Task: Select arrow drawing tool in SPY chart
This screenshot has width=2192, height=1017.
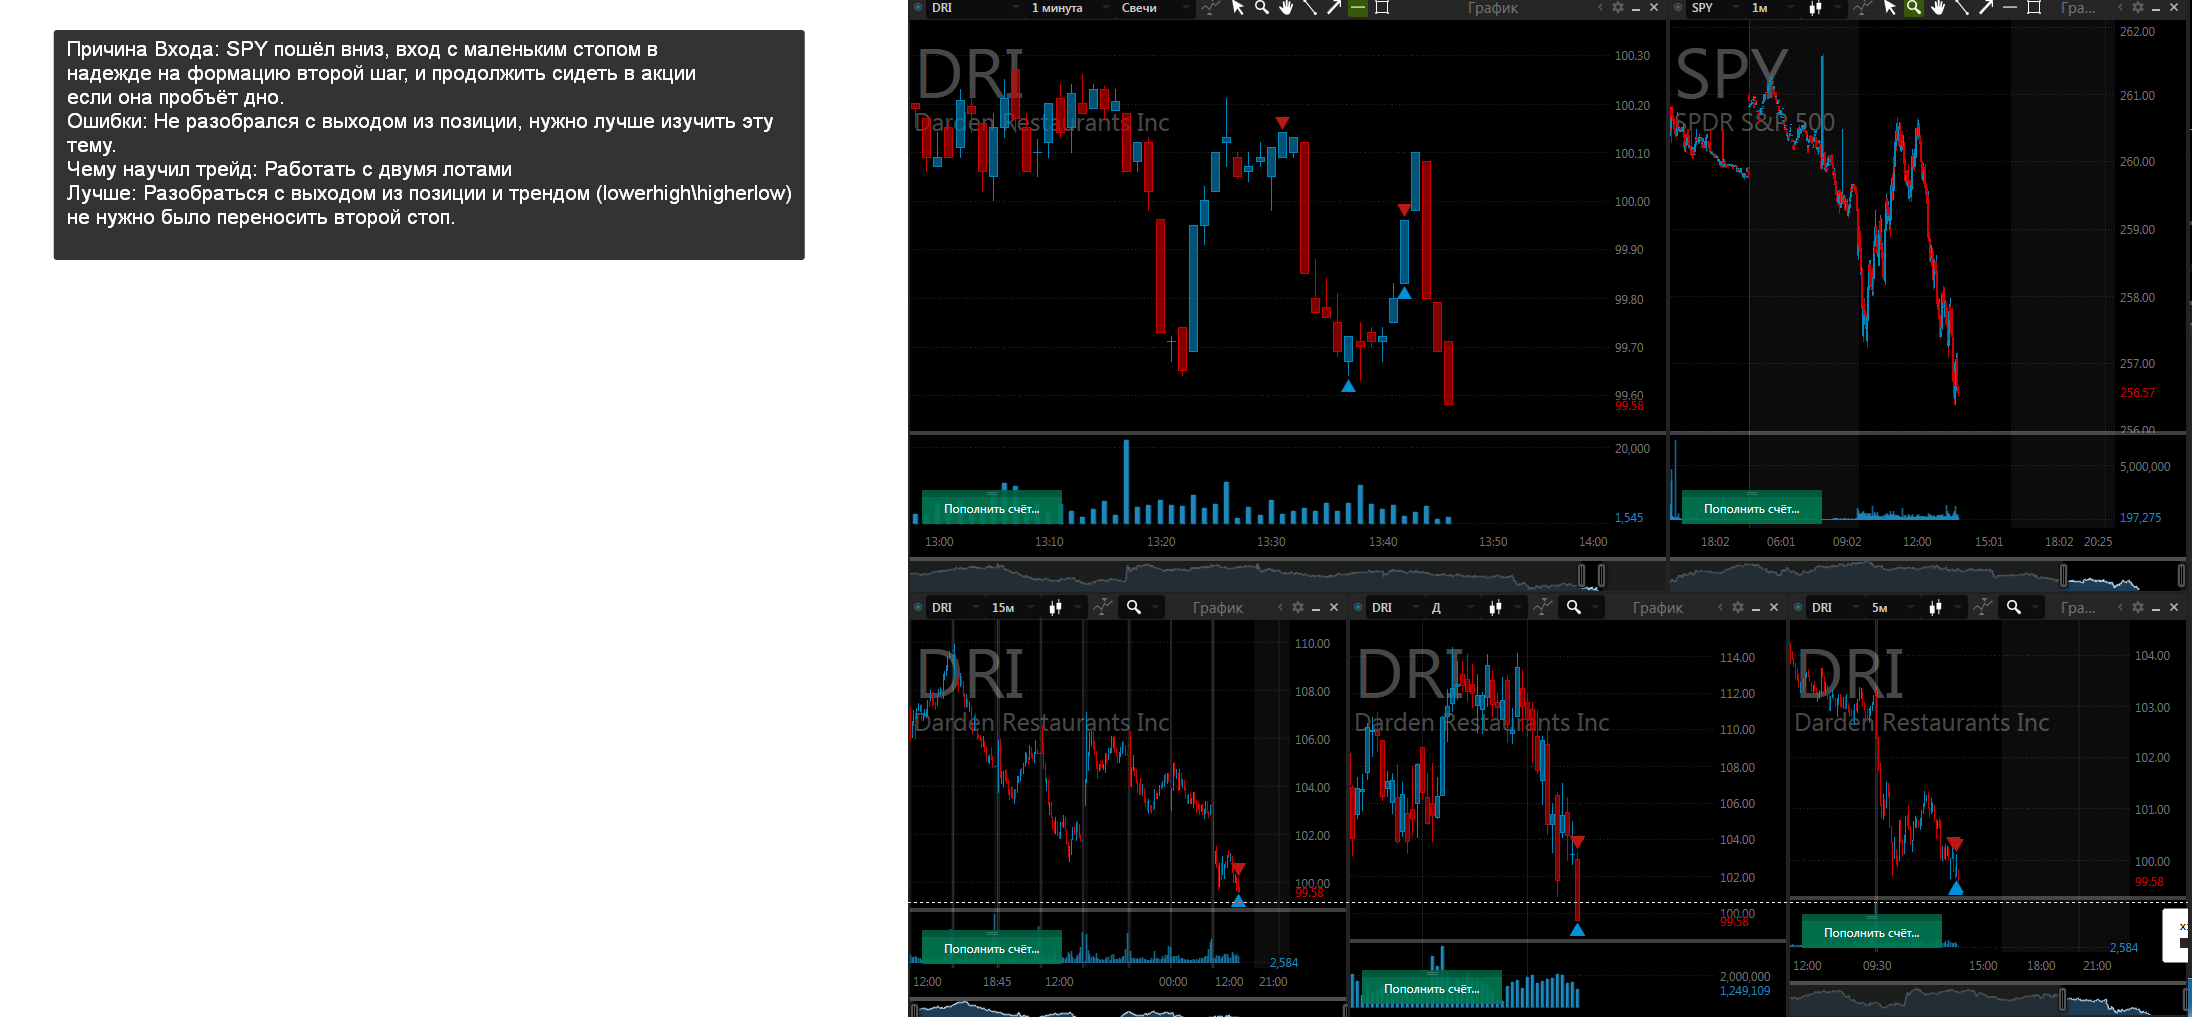Action: (x=1986, y=8)
